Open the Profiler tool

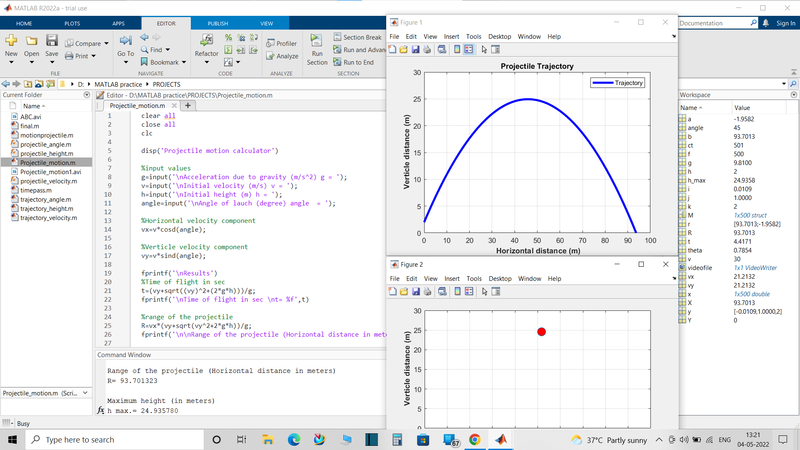pyautogui.click(x=280, y=44)
